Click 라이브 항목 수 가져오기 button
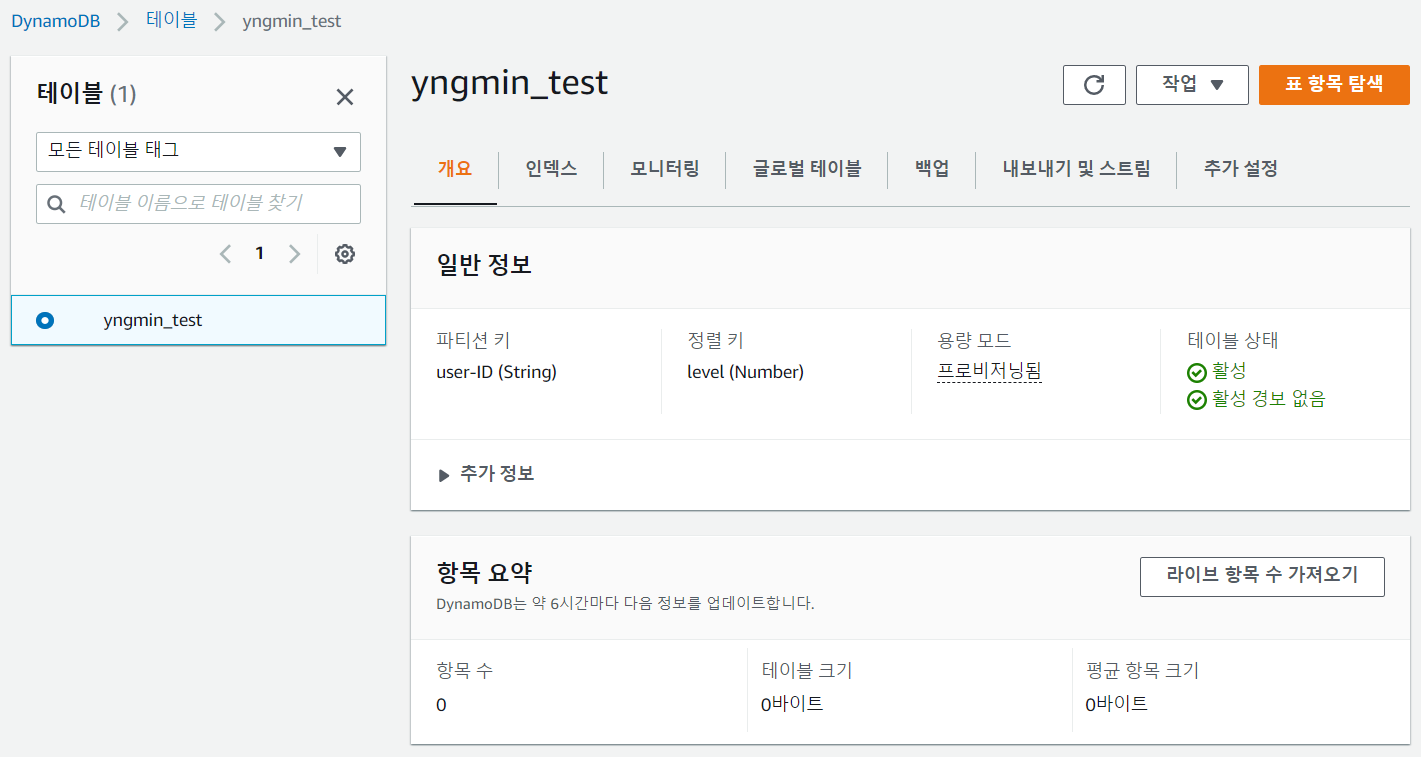The width and height of the screenshot is (1421, 757). pyautogui.click(x=1262, y=576)
